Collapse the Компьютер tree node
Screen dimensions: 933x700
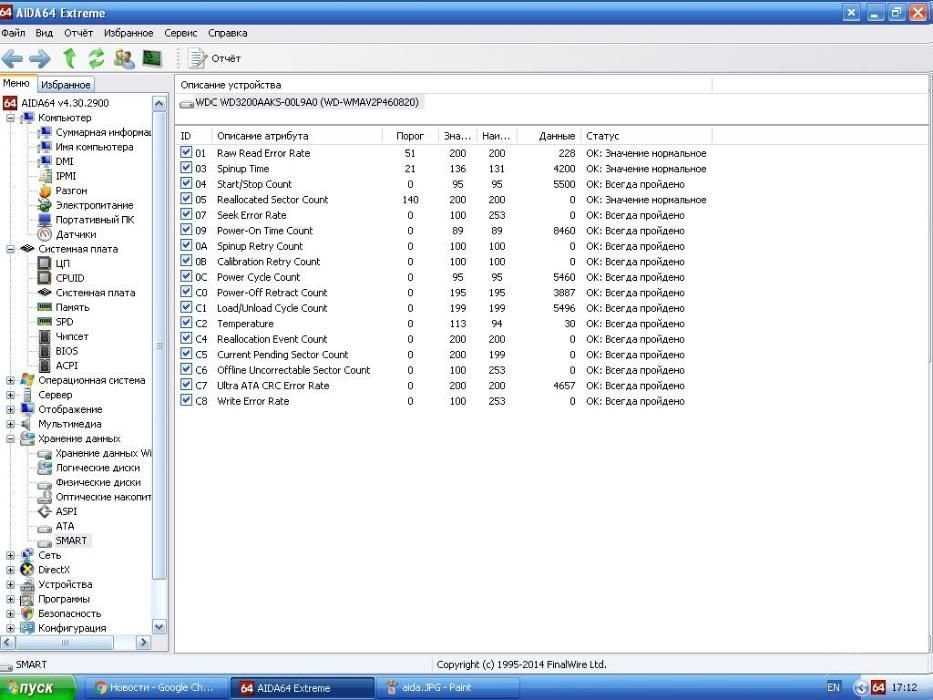click(10, 118)
